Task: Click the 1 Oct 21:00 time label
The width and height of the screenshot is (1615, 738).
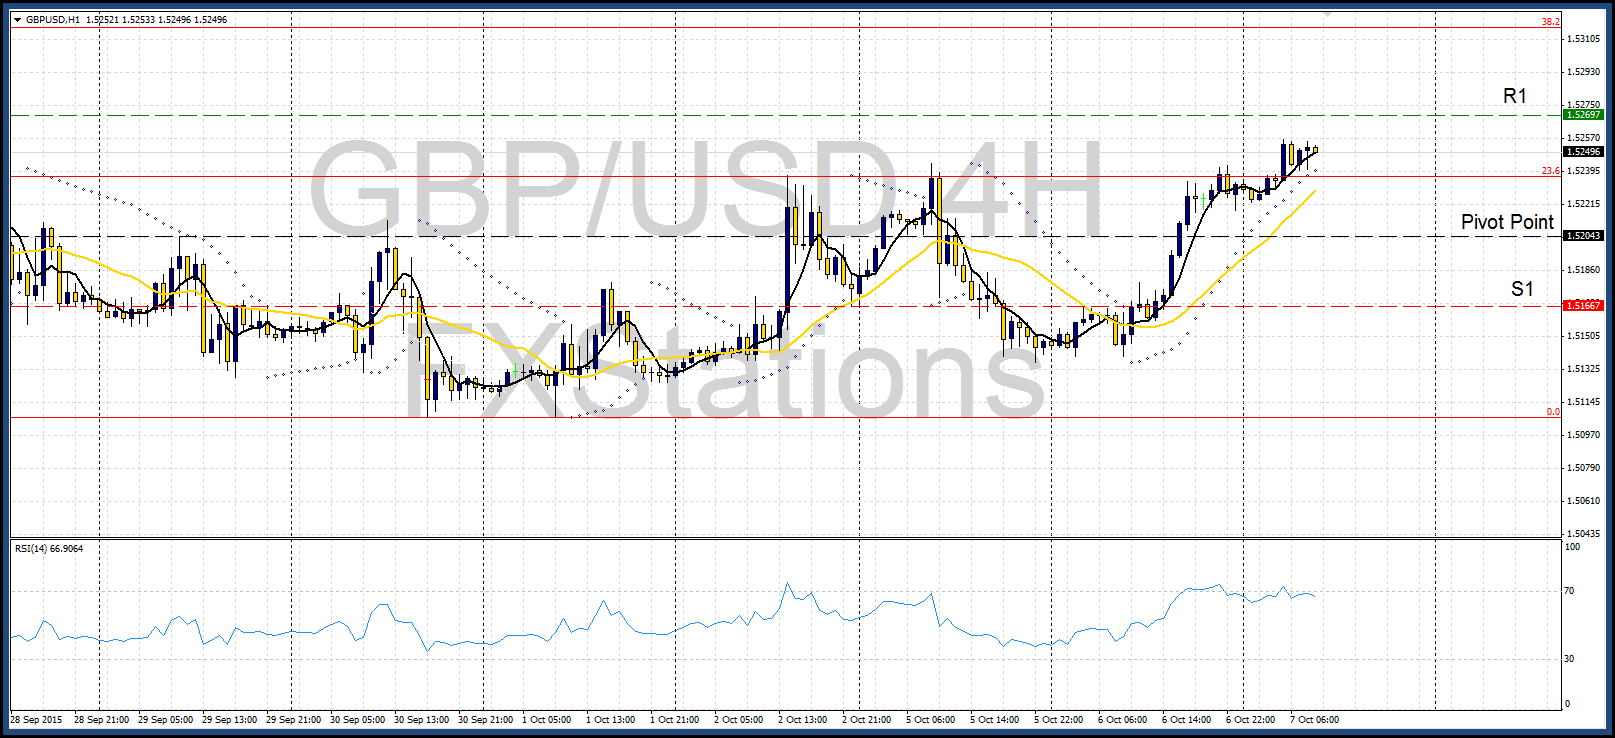Action: 675,720
